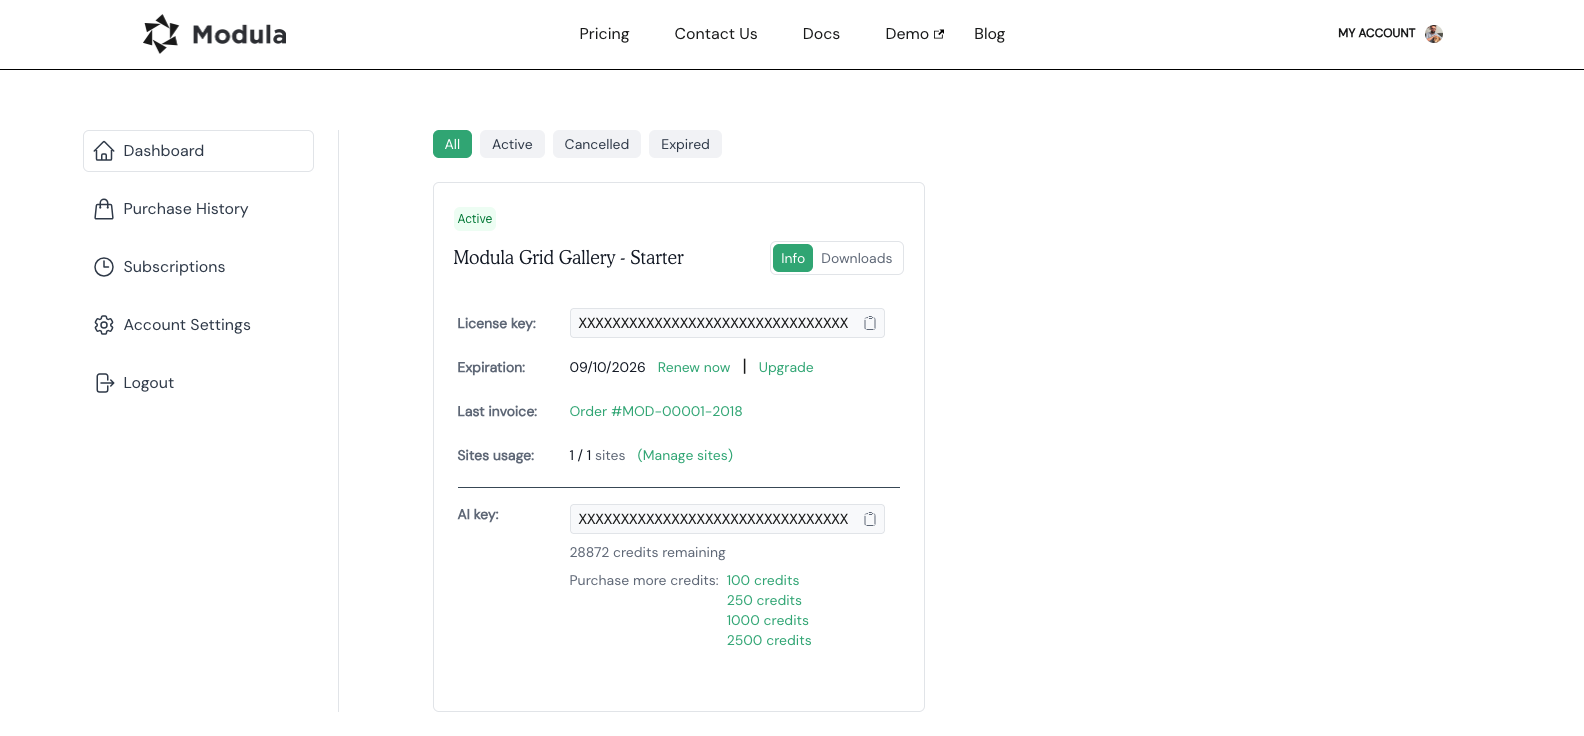Select the Info toggle button
The width and height of the screenshot is (1584, 736).
(792, 258)
